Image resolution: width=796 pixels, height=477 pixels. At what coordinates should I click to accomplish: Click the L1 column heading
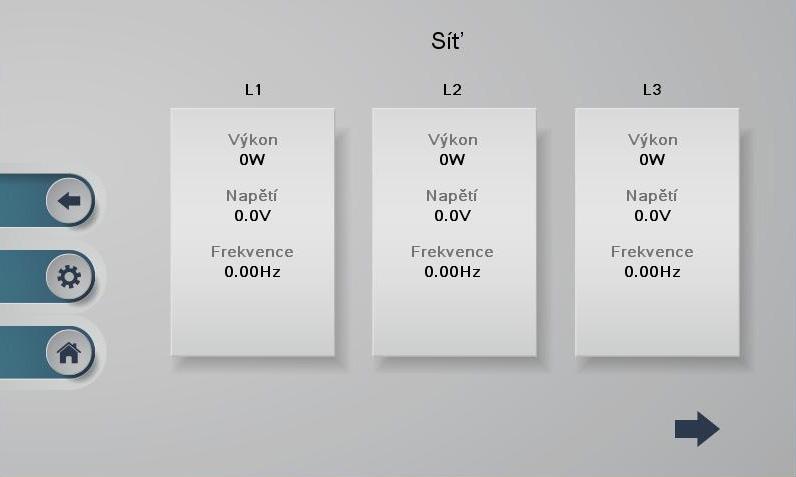pos(253,90)
